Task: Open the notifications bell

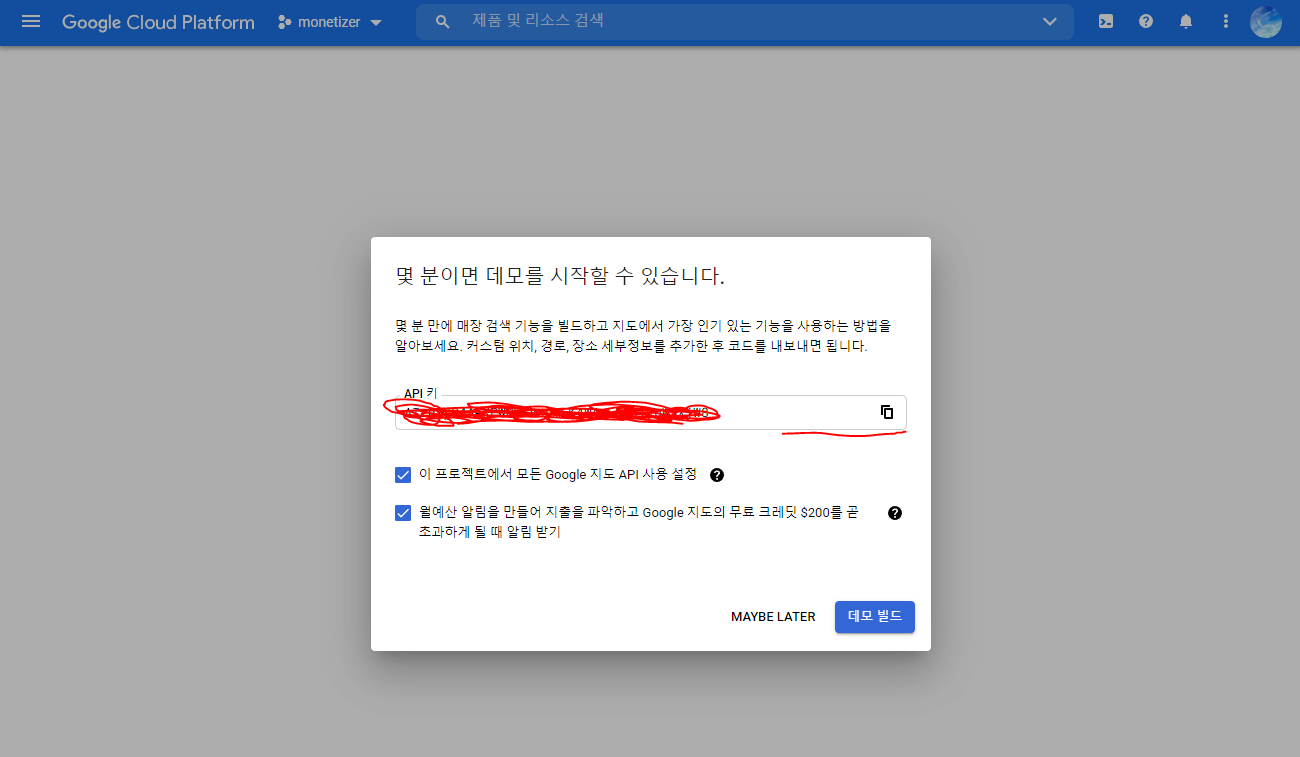Action: 1186,21
